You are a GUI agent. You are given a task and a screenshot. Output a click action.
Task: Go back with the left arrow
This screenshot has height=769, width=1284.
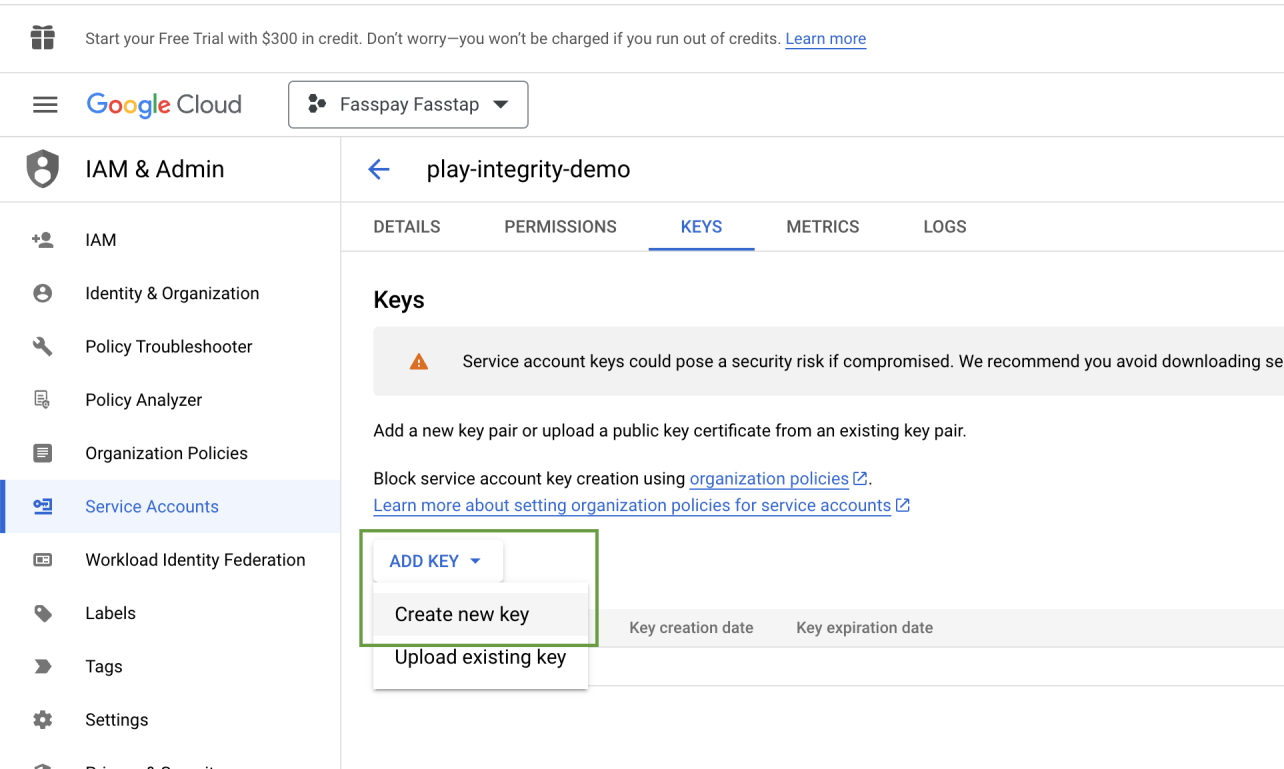point(379,170)
